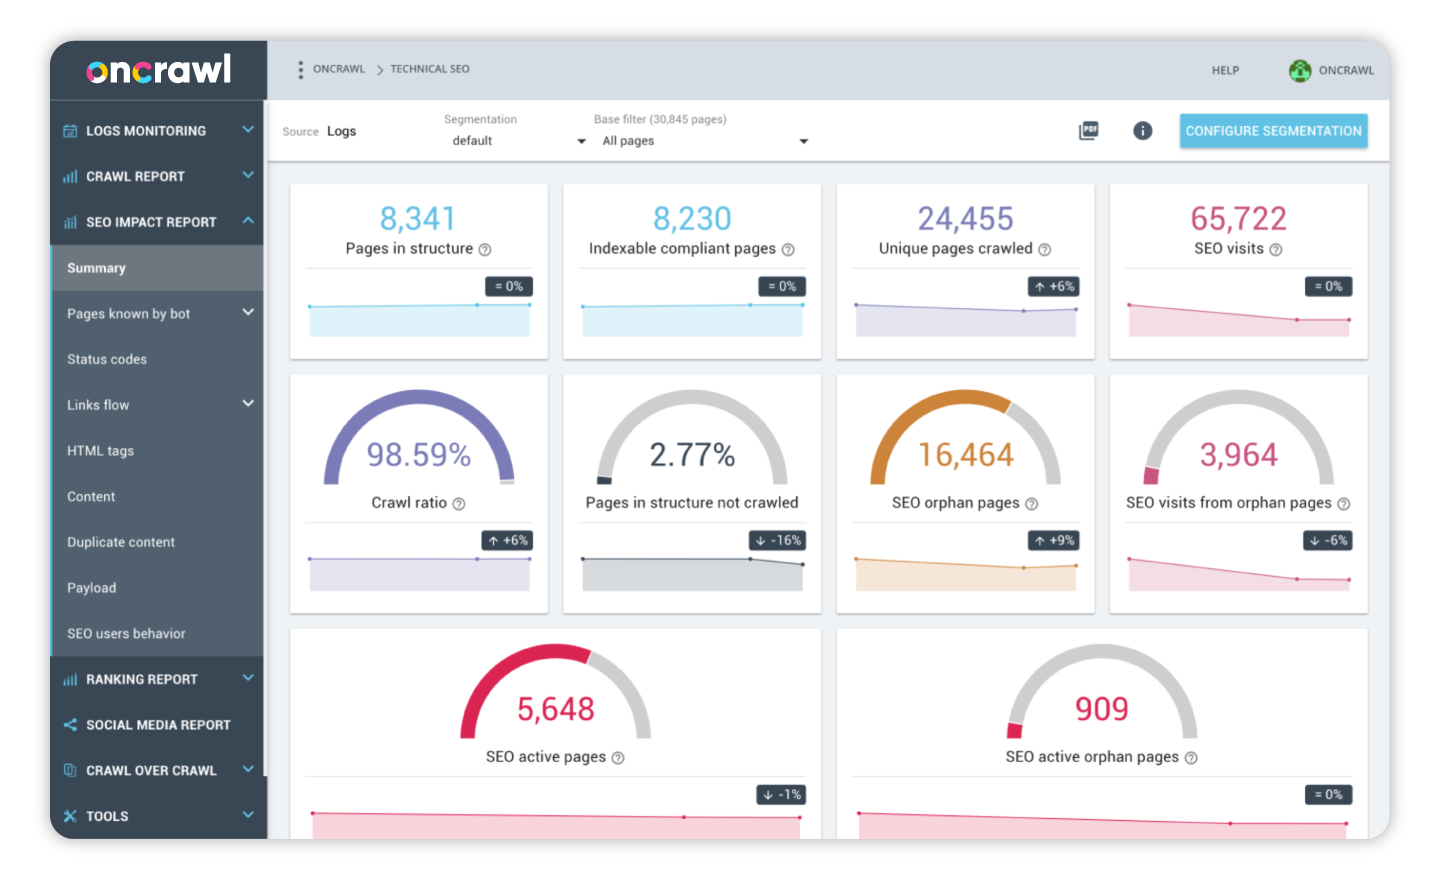Viewport: 1440px width, 880px height.
Task: Click the three-dot menu beside ONCRAWL breadcrumb
Action: [x=300, y=70]
